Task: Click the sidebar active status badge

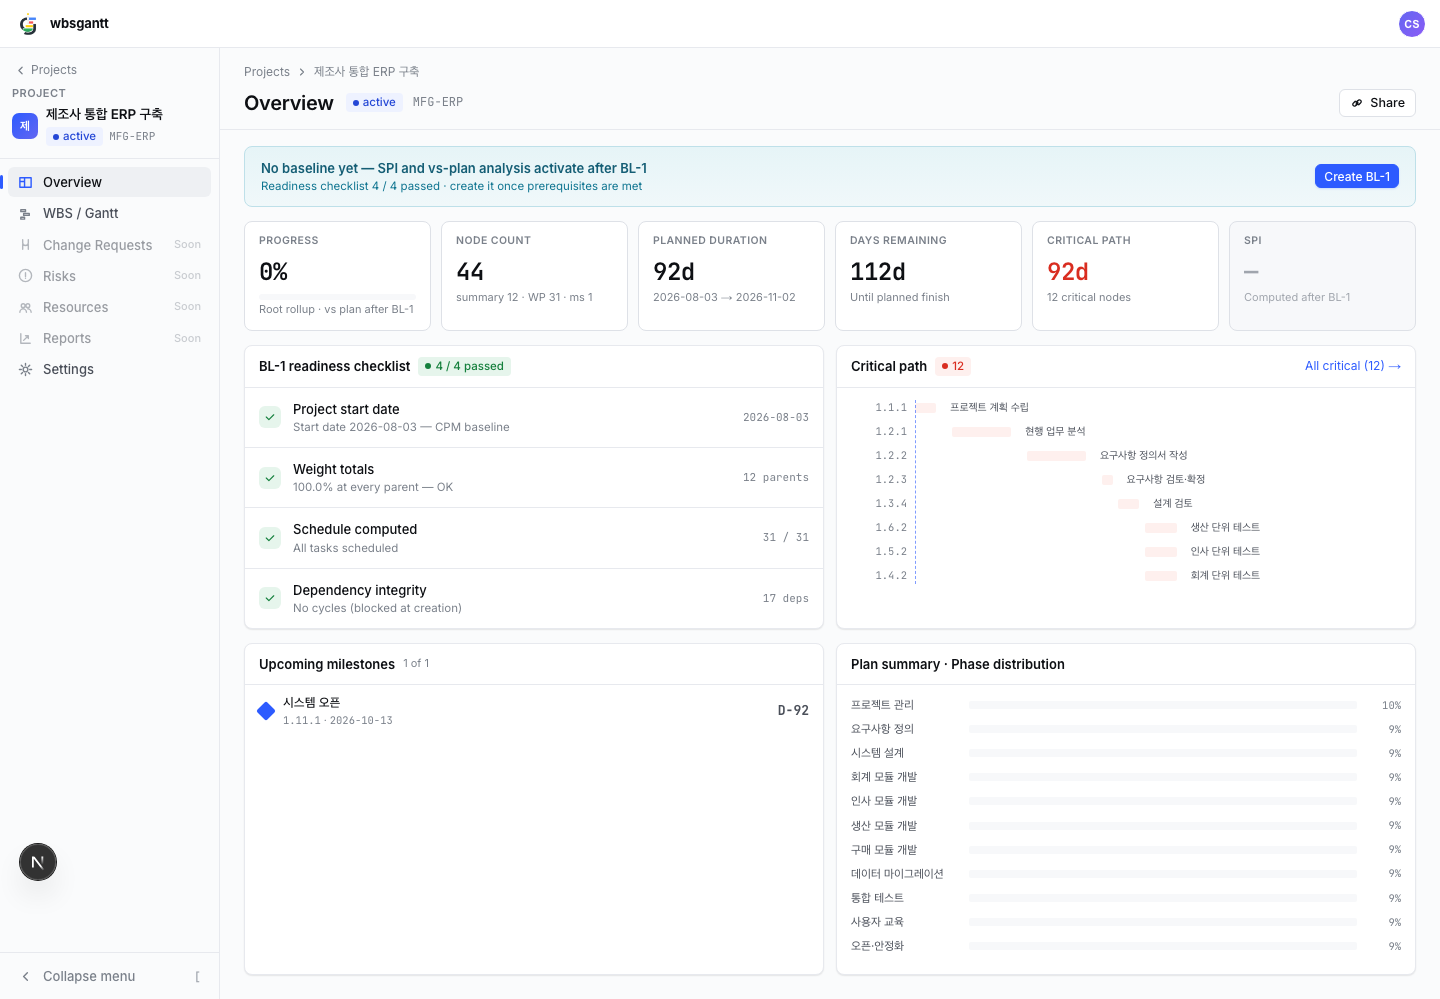Action: (x=74, y=136)
